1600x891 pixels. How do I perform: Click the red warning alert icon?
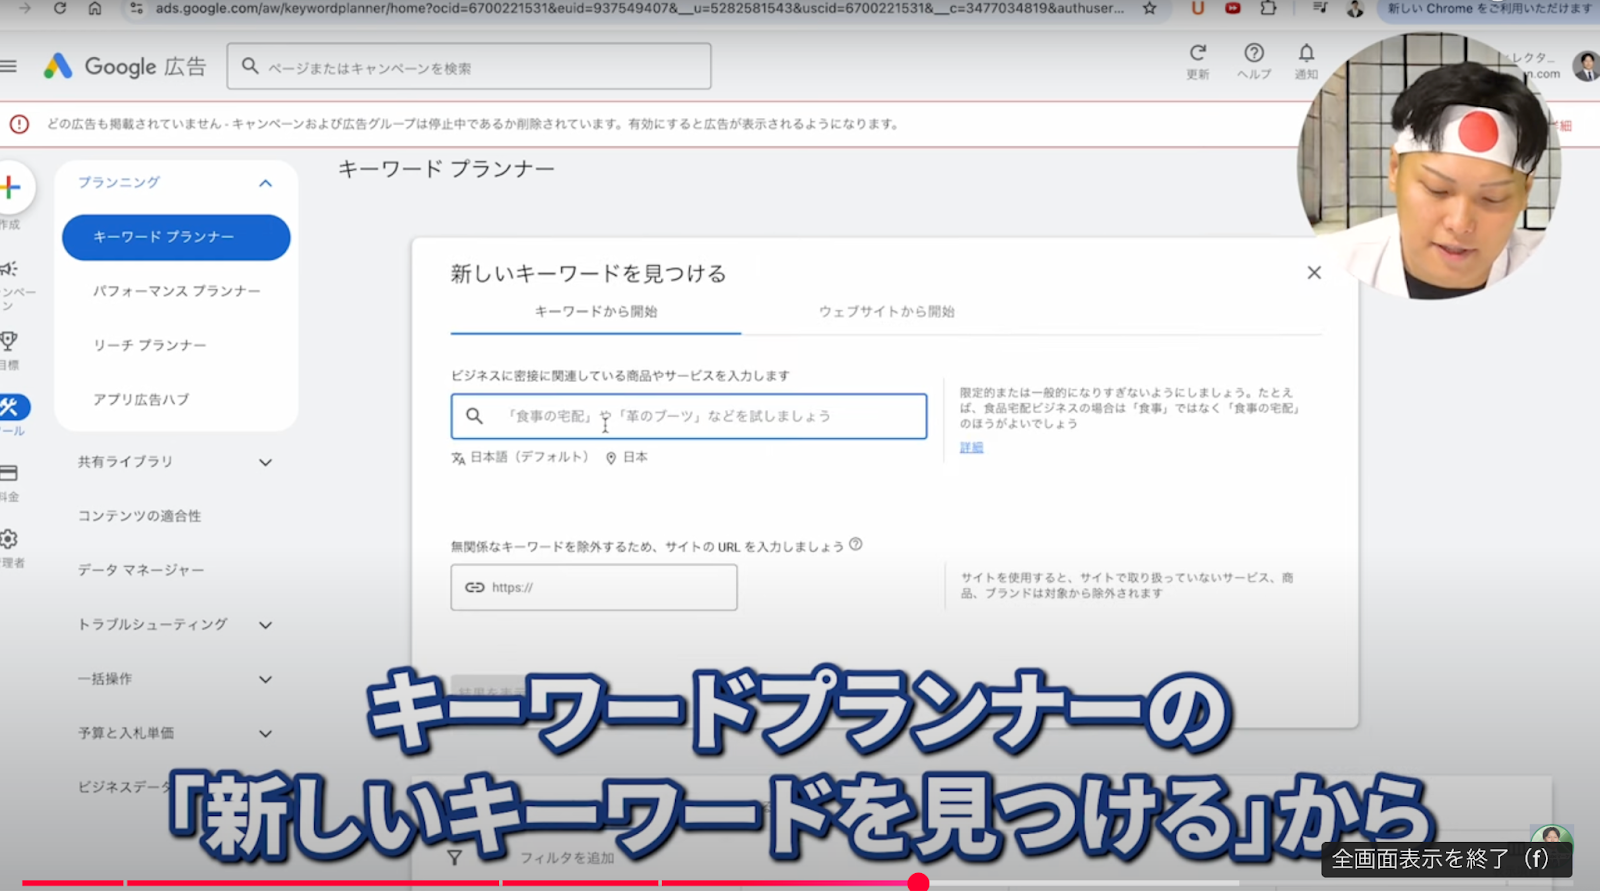(19, 124)
